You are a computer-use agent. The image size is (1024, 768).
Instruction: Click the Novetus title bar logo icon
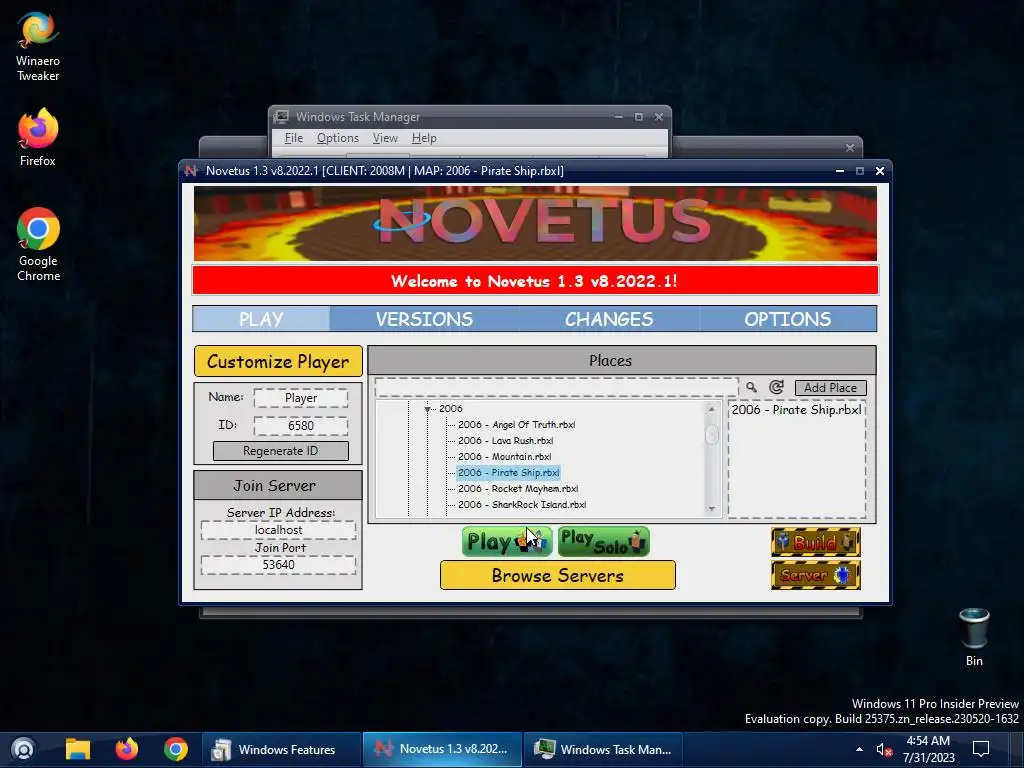[x=191, y=170]
